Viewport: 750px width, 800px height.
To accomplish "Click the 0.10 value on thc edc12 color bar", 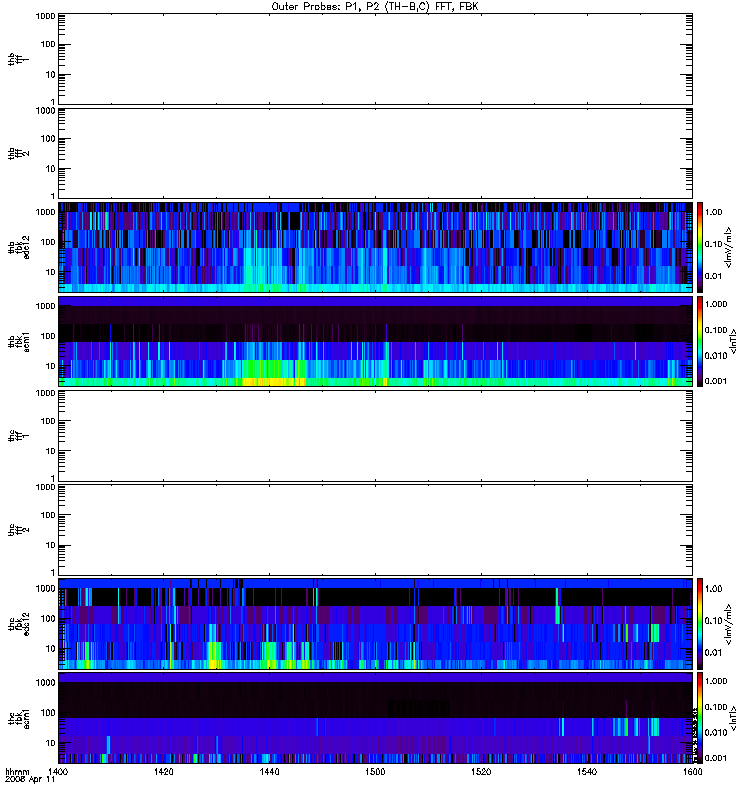I will click(713, 620).
